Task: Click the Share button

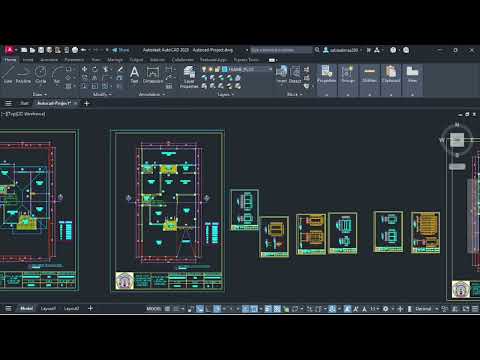Action: coord(121,50)
